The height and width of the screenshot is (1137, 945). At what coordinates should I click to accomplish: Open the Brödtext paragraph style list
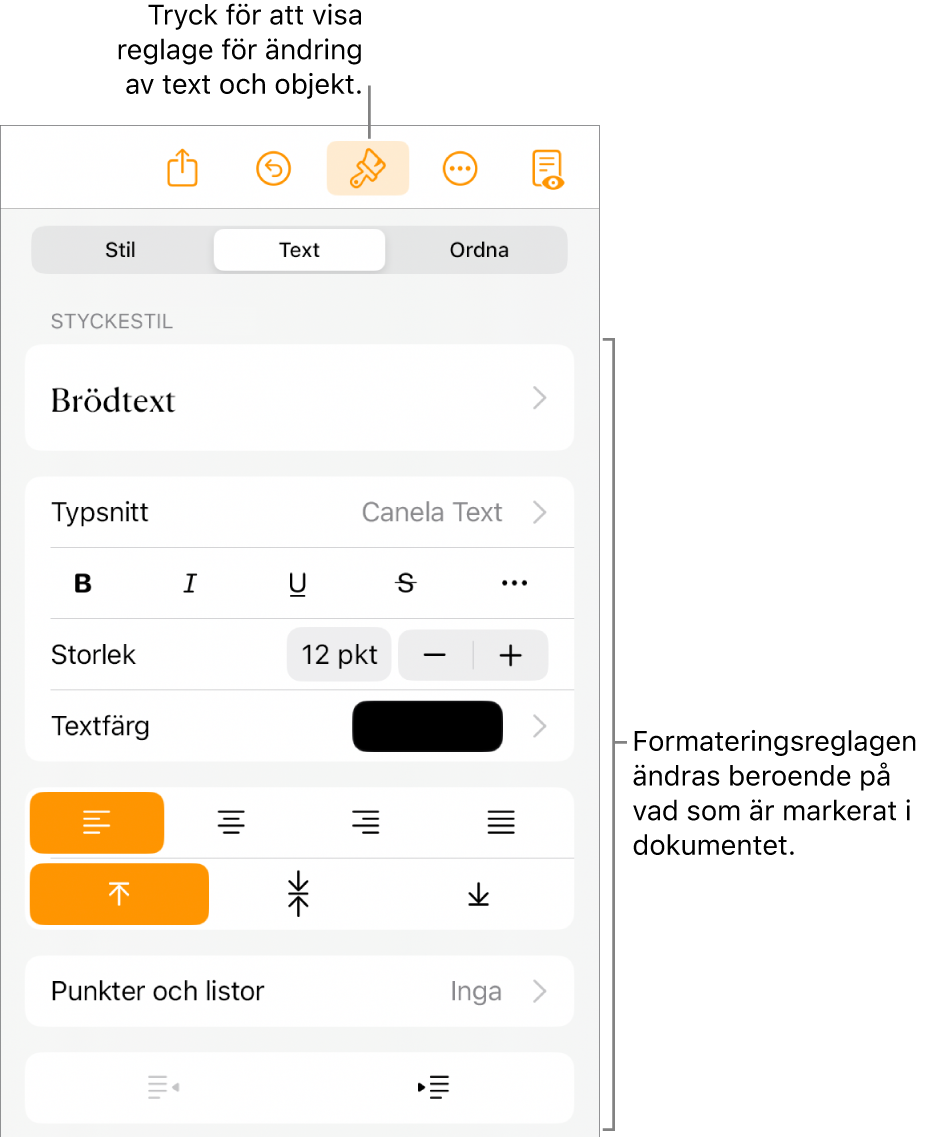tap(300, 398)
